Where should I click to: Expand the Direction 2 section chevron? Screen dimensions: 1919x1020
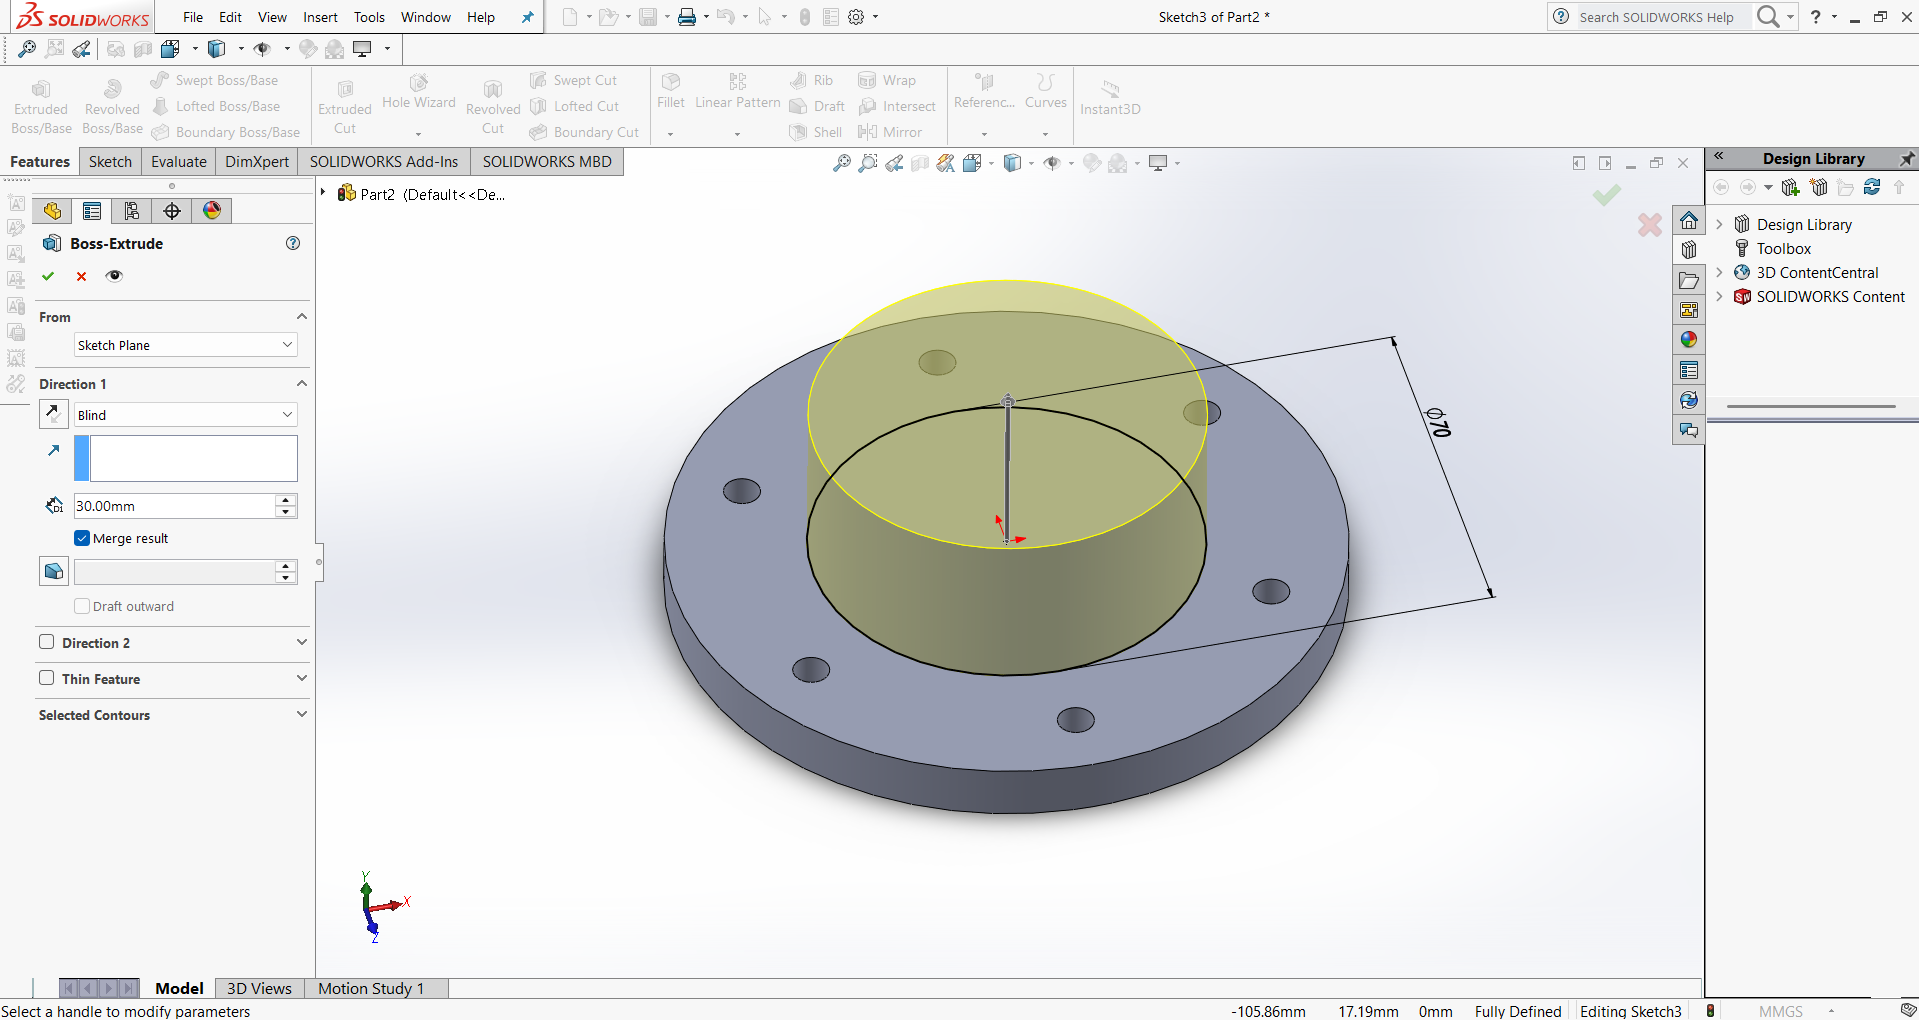point(301,642)
